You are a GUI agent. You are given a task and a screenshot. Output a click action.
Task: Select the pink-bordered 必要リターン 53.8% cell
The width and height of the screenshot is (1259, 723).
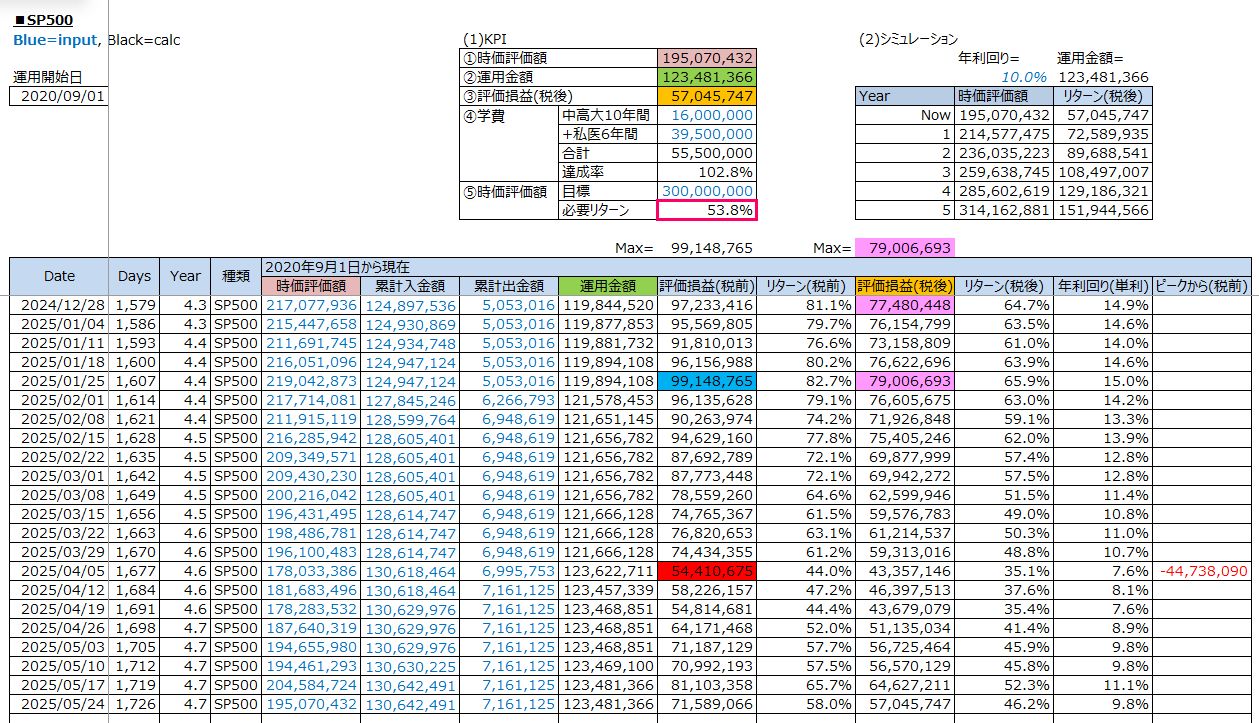[x=707, y=210]
